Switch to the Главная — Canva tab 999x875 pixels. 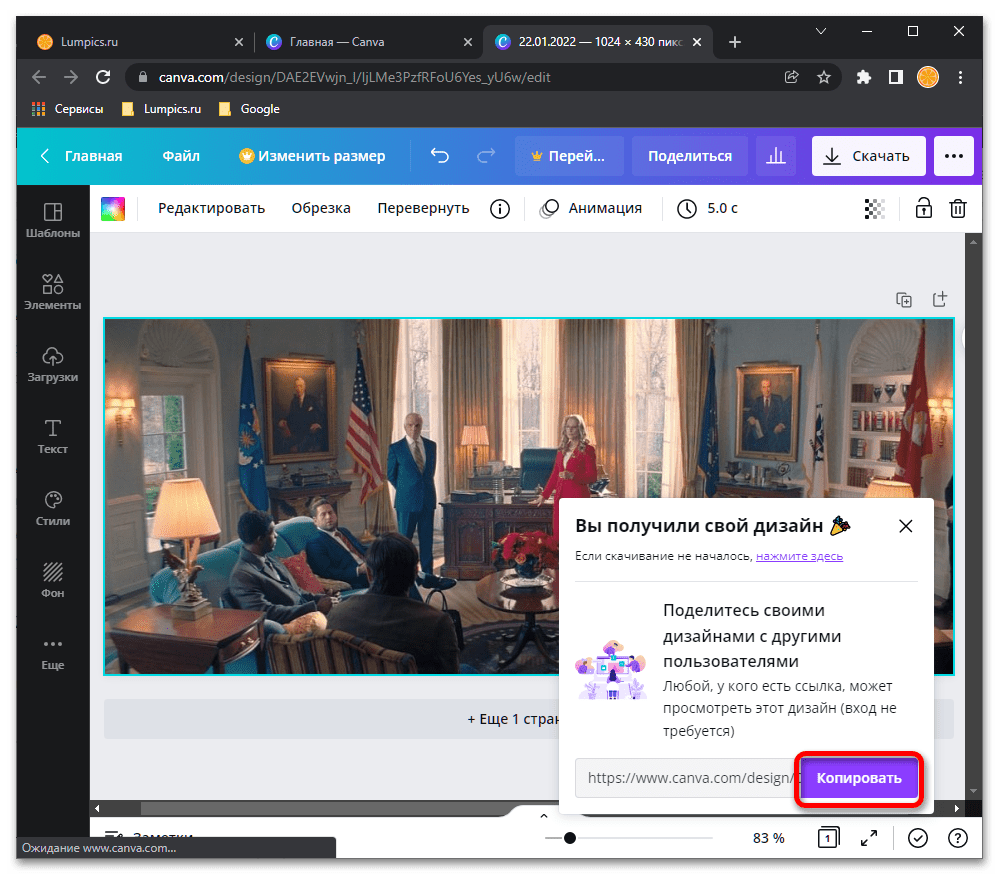[368, 42]
